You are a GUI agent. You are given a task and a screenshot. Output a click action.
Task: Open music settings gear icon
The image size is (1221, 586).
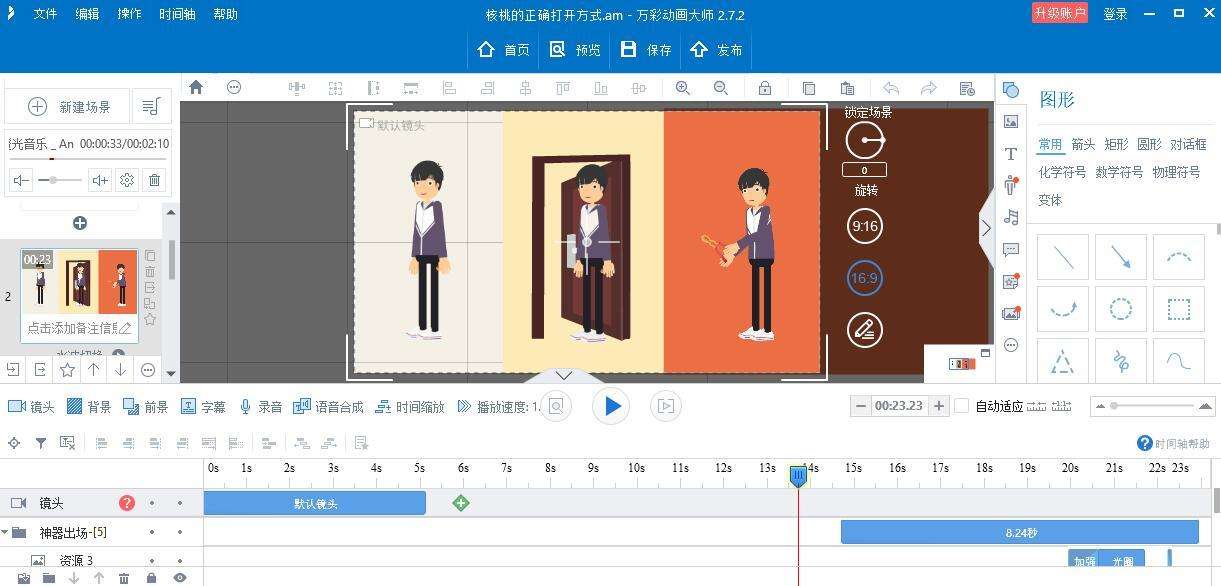tap(127, 180)
